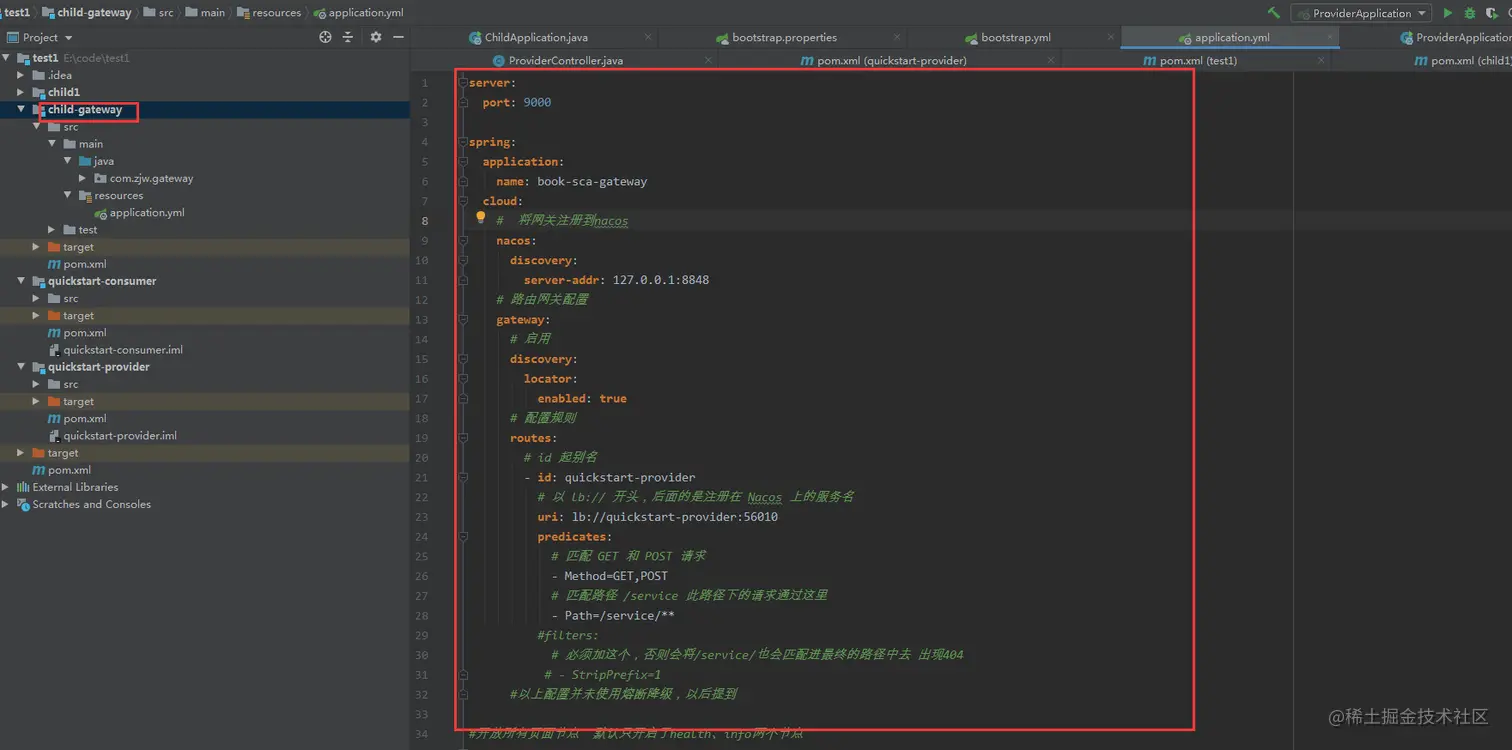Click orange target folder icon under child-gateway
This screenshot has width=1512, height=750.
point(54,247)
